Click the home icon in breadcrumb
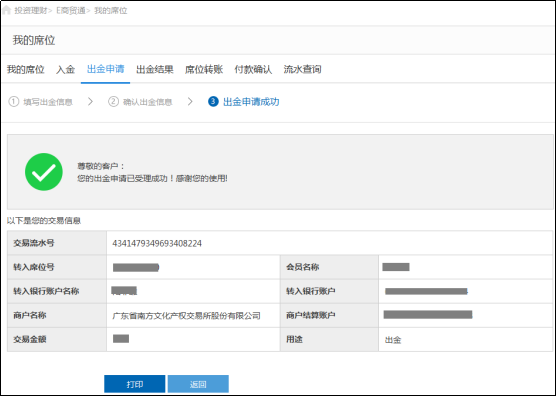 pos(6,10)
